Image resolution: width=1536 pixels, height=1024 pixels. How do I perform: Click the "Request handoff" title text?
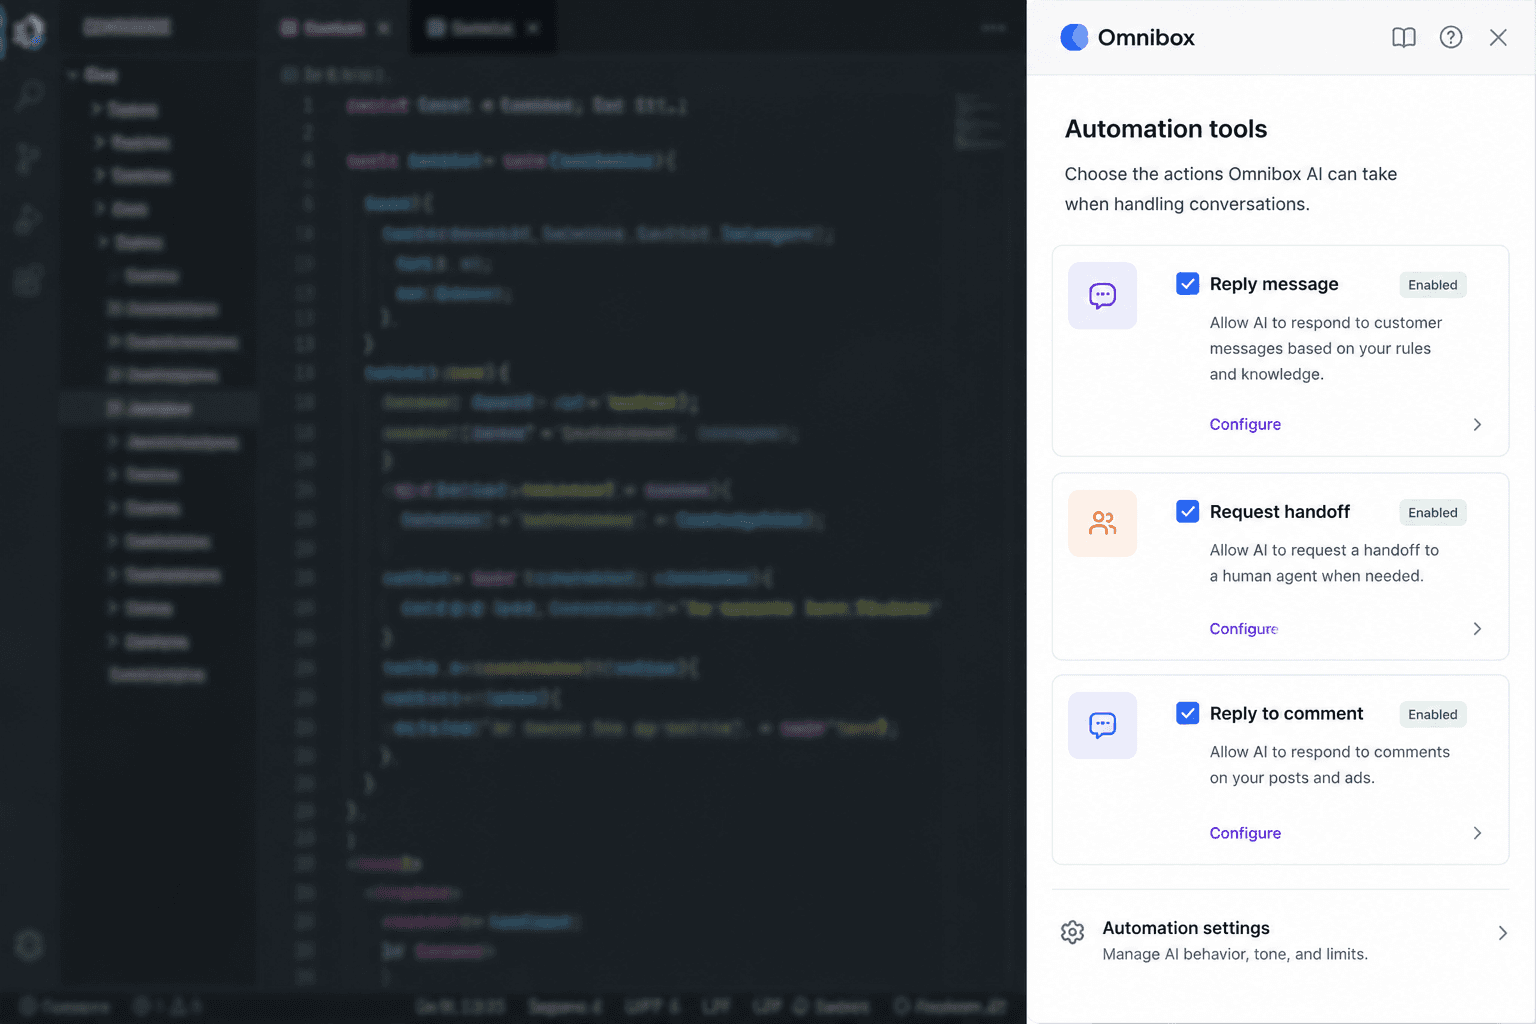(1280, 512)
